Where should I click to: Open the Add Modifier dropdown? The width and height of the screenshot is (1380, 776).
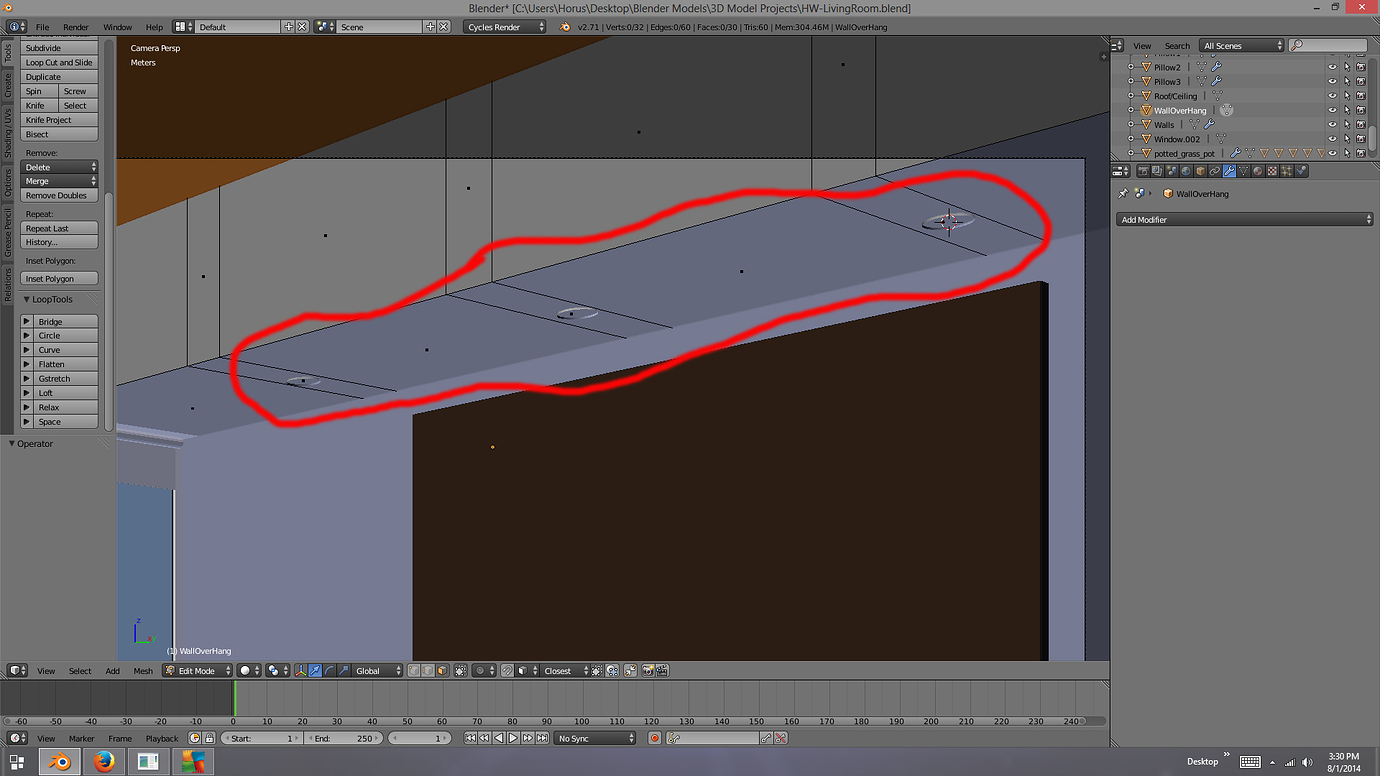1245,219
